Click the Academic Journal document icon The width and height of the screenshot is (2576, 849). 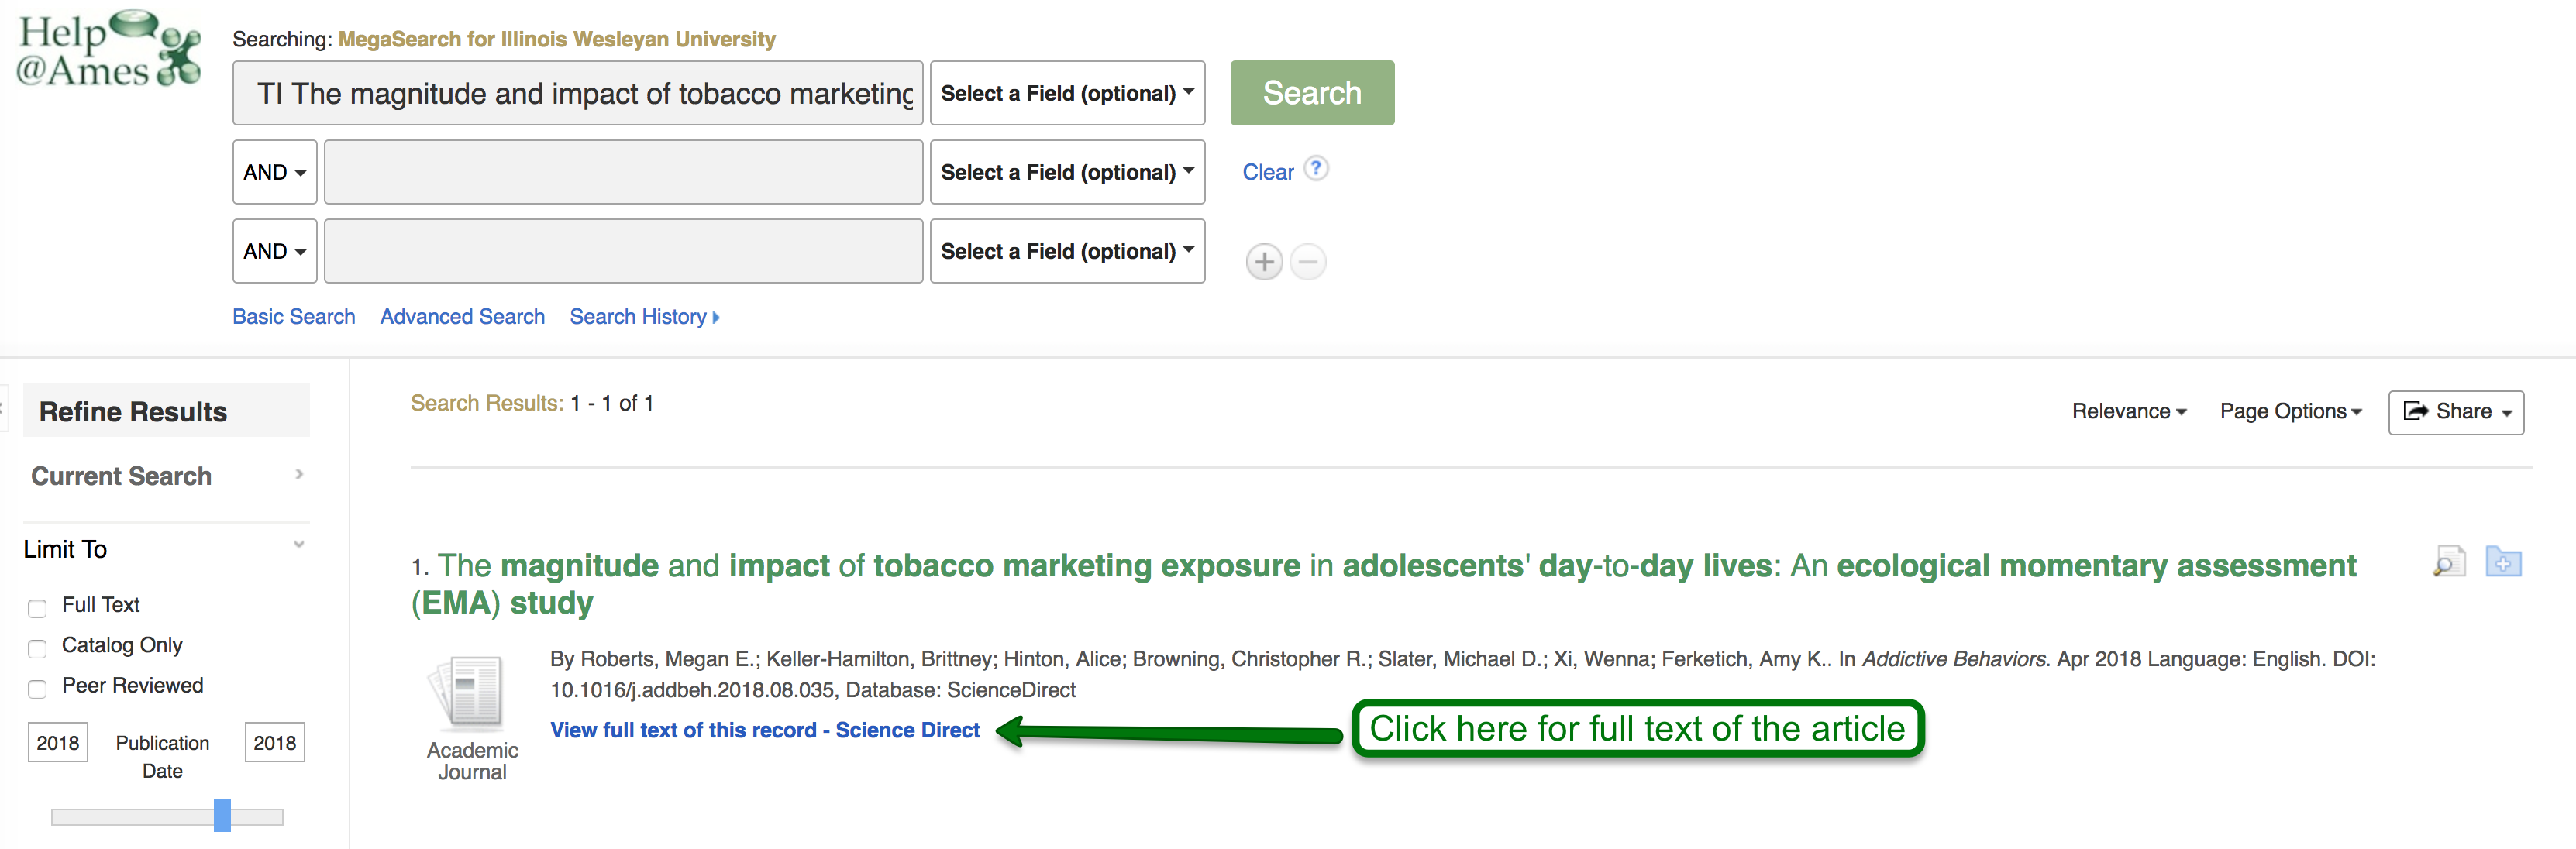[x=470, y=692]
